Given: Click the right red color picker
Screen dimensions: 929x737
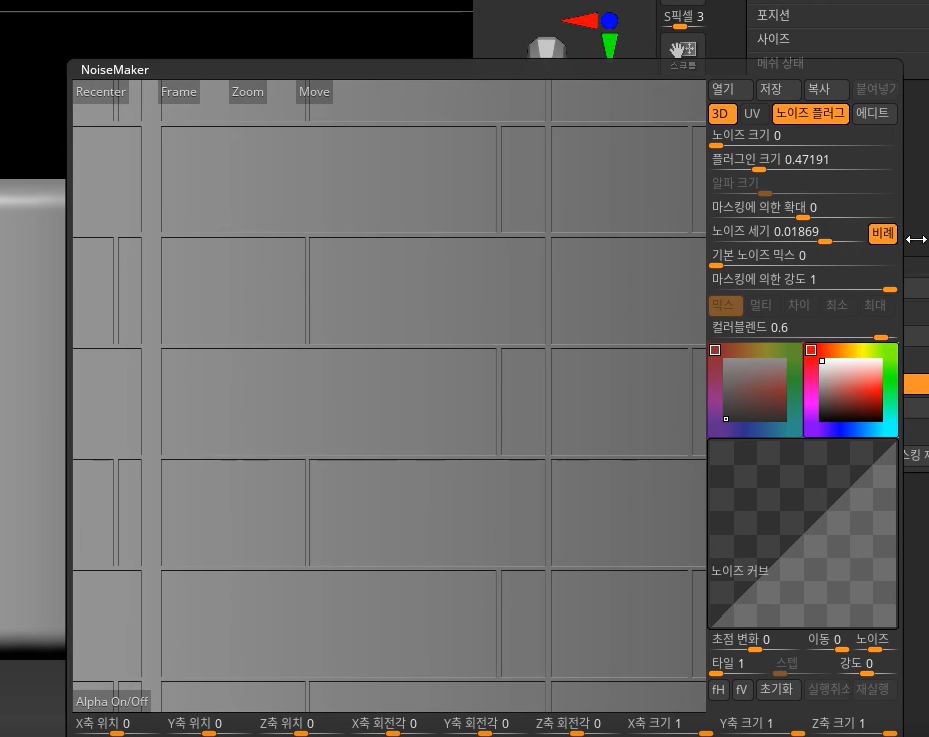Looking at the screenshot, I should tap(851, 390).
